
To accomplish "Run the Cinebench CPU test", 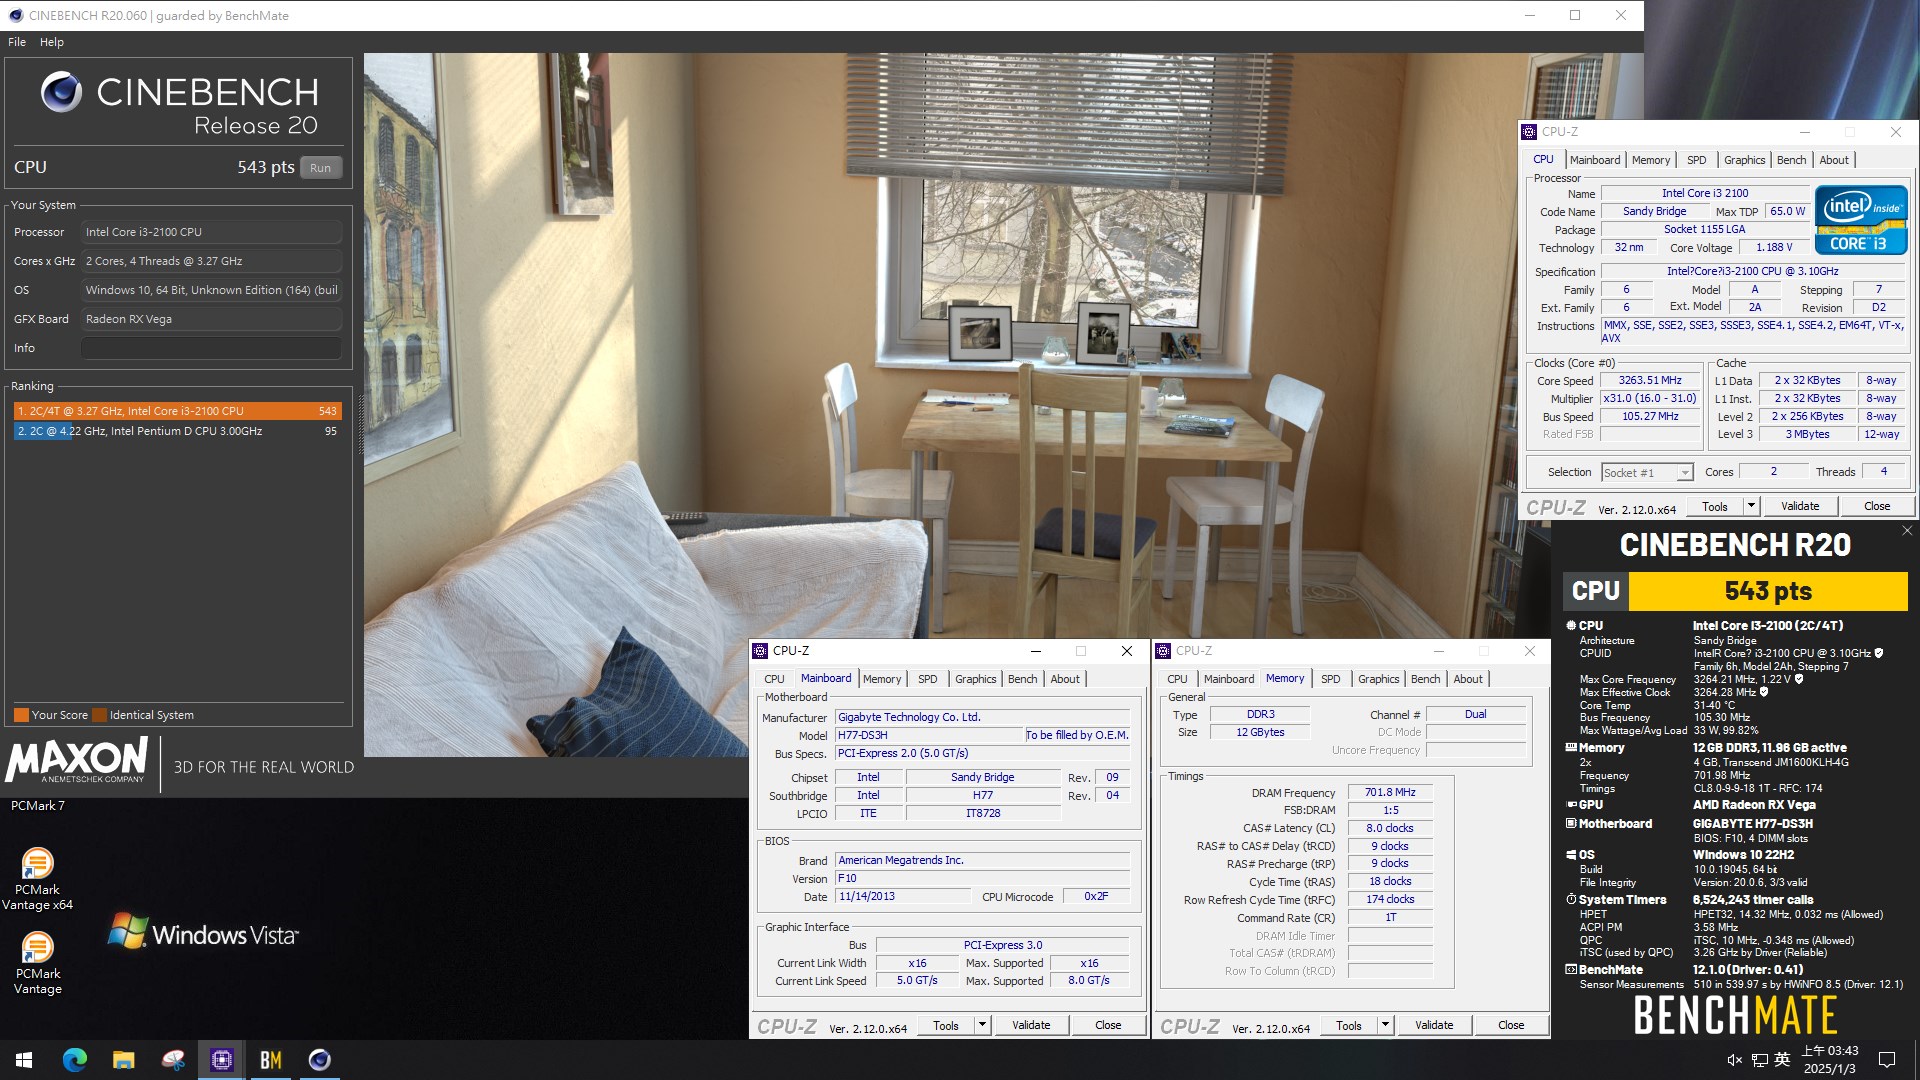I will tap(320, 168).
